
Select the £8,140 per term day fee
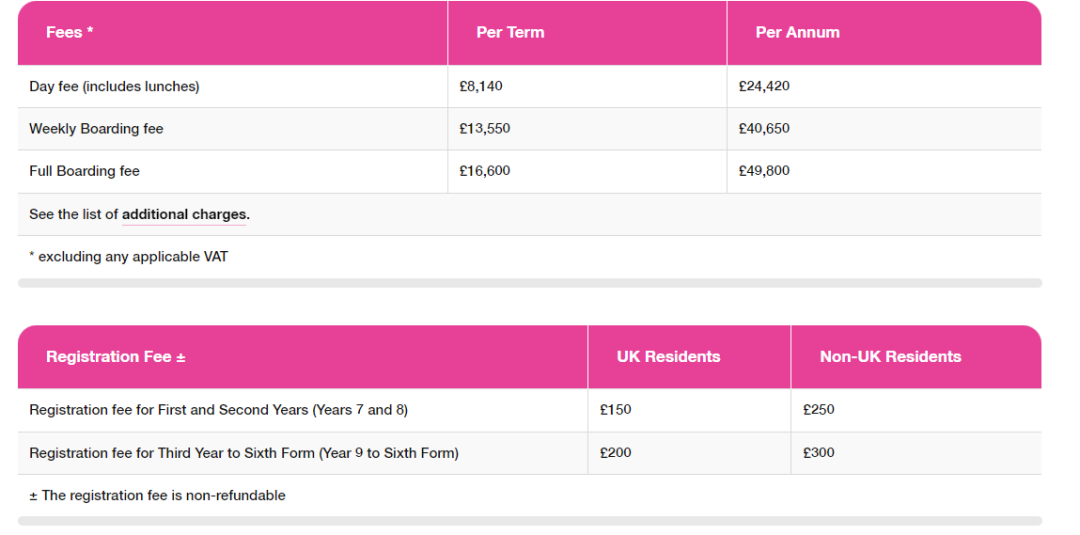point(481,87)
